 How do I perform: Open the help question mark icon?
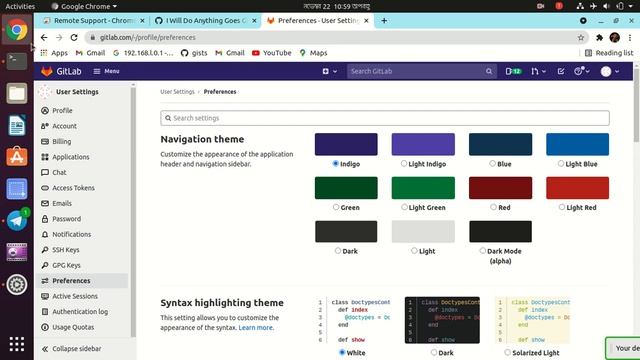(578, 71)
